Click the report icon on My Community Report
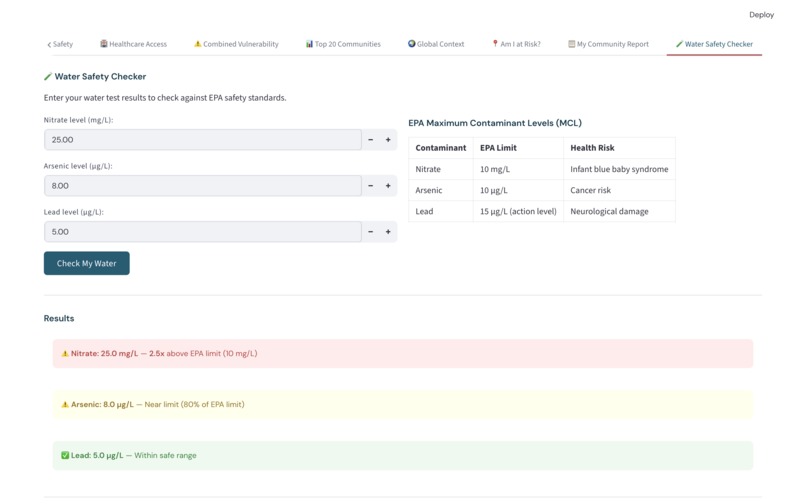This screenshot has width=806, height=504. pos(571,44)
